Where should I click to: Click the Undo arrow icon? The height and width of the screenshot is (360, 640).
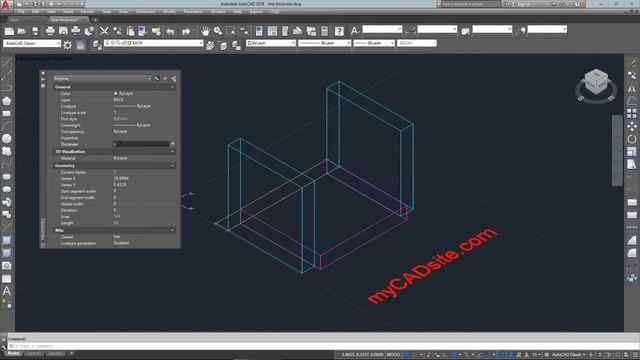[x=170, y=31]
